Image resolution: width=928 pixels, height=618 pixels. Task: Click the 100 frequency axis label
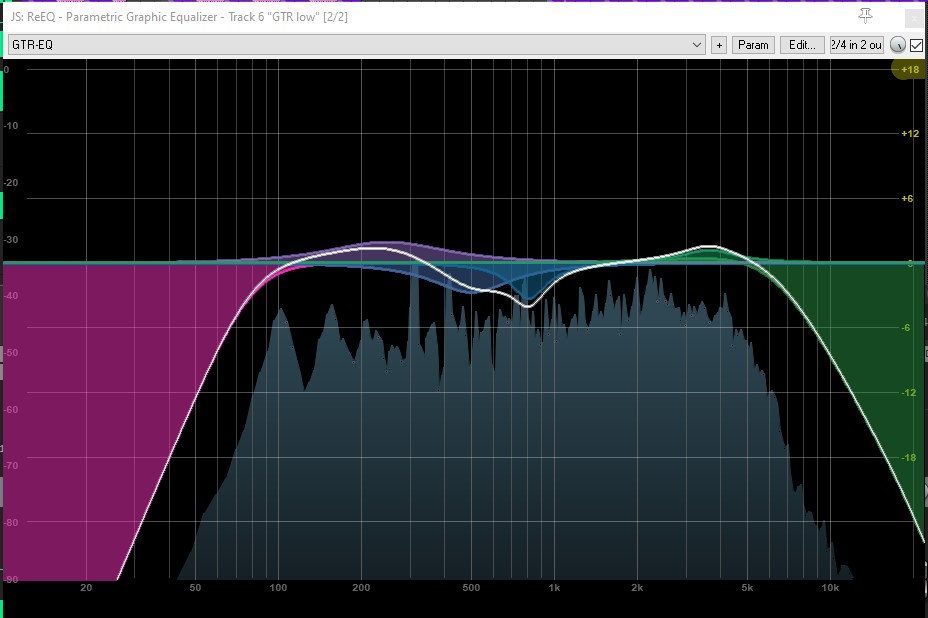[278, 587]
